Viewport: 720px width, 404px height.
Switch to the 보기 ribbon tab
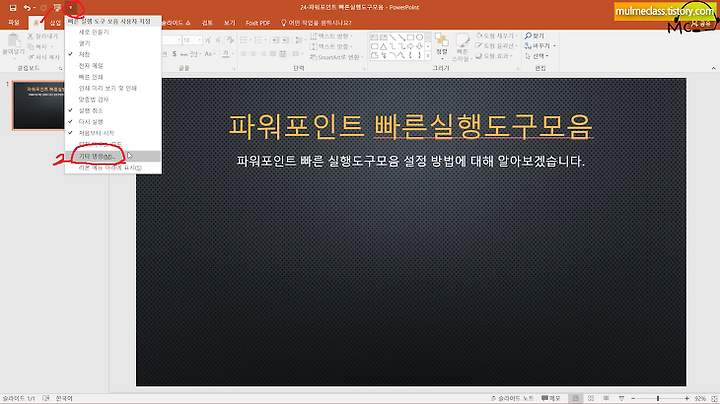click(229, 22)
